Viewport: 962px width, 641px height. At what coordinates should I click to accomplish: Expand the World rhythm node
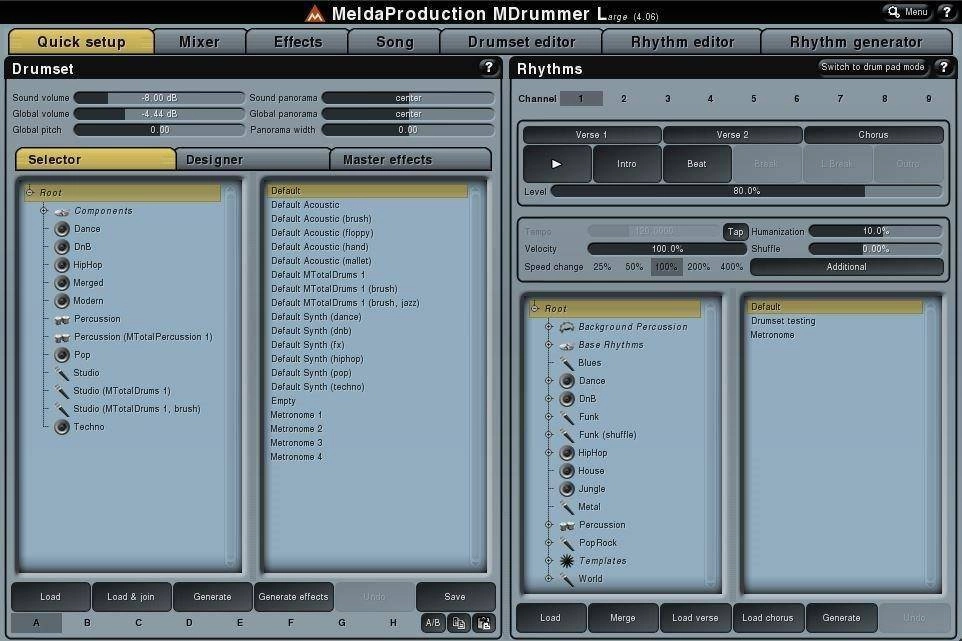tap(549, 578)
